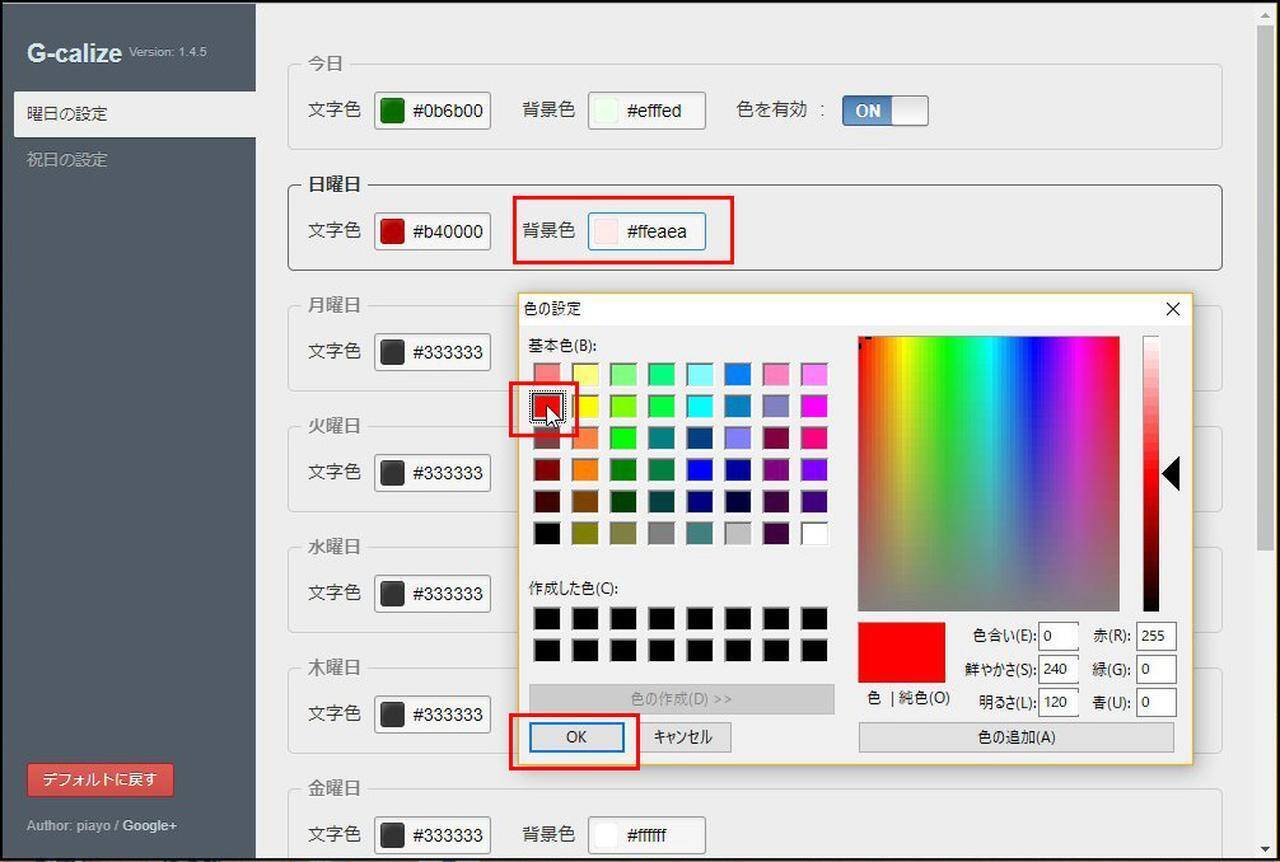Click inside the color spectrum gradient area
The height and width of the screenshot is (862, 1280).
tap(988, 473)
